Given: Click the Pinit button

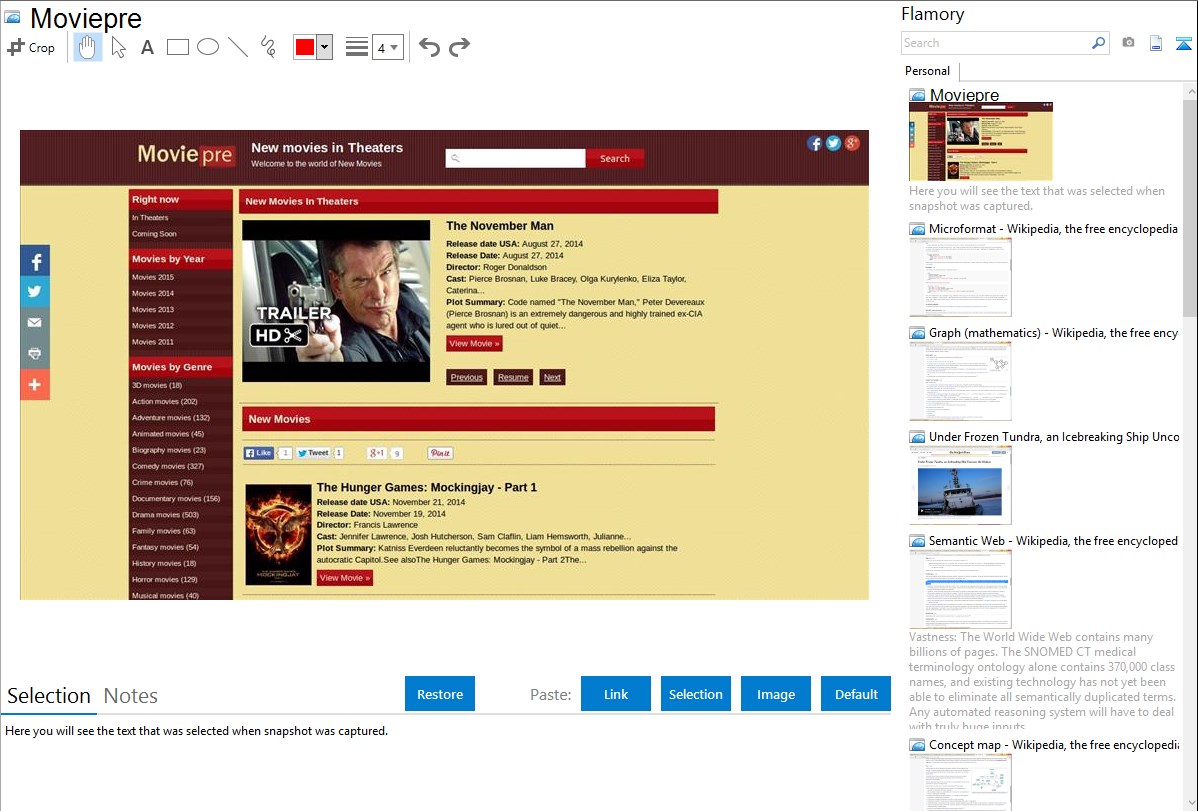Looking at the screenshot, I should 440,453.
